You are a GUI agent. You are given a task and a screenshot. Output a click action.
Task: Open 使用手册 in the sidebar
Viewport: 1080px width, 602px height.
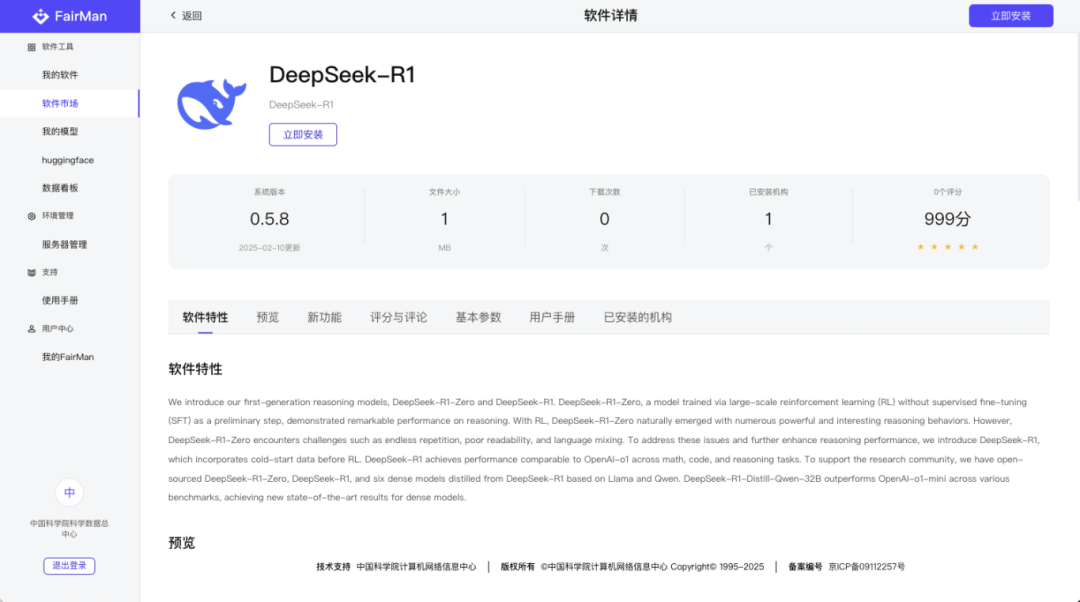tap(60, 300)
